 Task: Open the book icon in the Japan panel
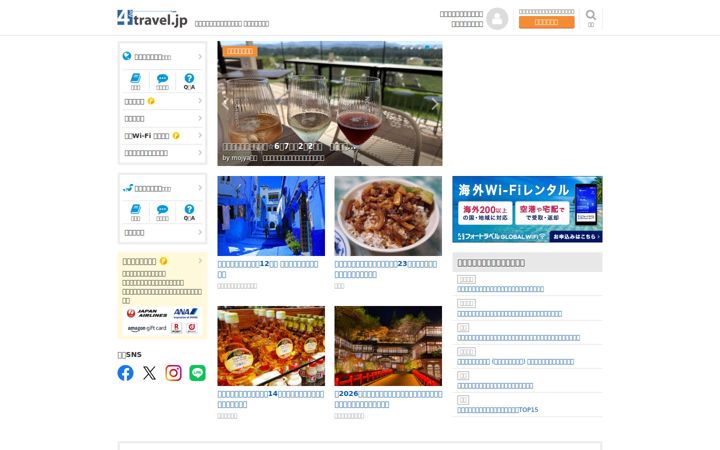click(135, 209)
